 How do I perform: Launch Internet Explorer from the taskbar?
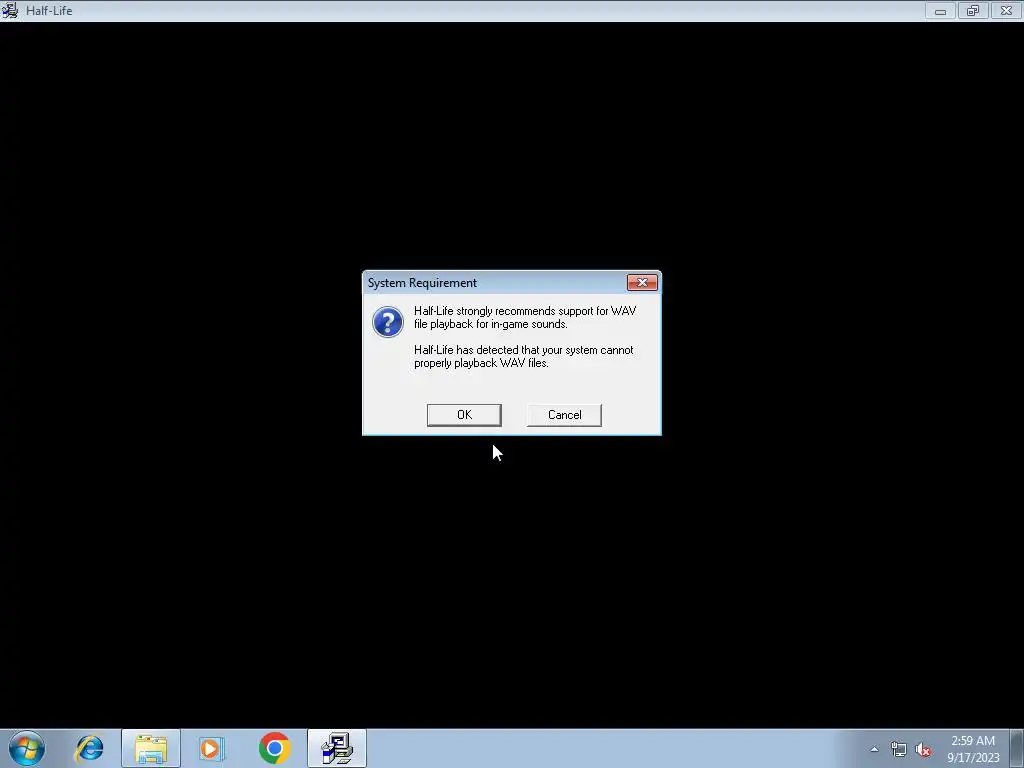point(89,748)
